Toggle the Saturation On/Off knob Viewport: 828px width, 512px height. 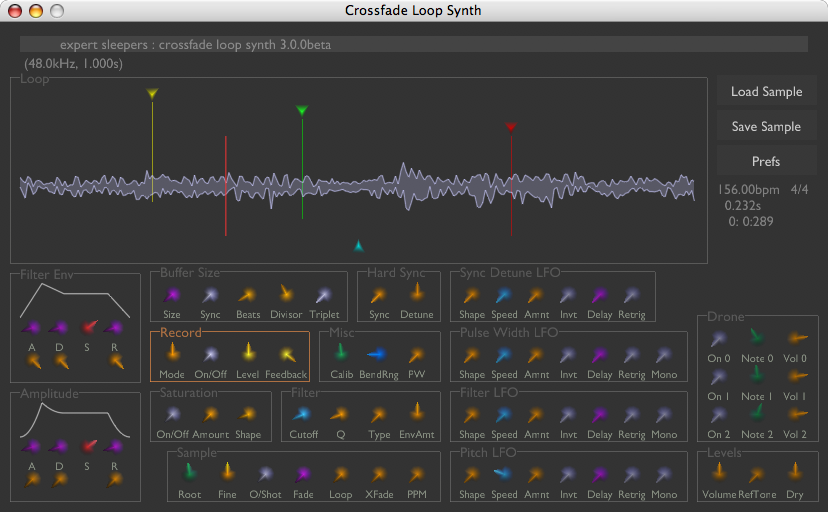(x=172, y=415)
